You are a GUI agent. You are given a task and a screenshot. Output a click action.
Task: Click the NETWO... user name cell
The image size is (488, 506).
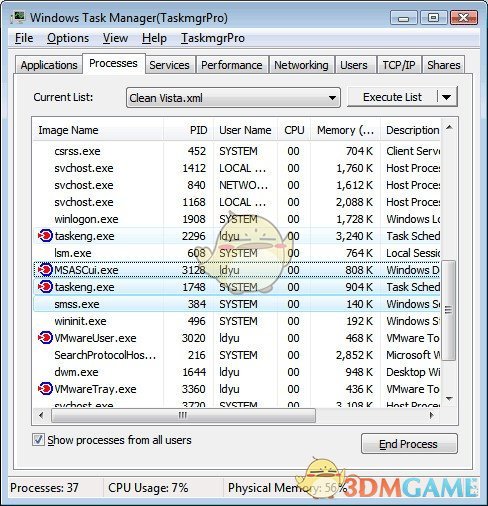point(243,185)
